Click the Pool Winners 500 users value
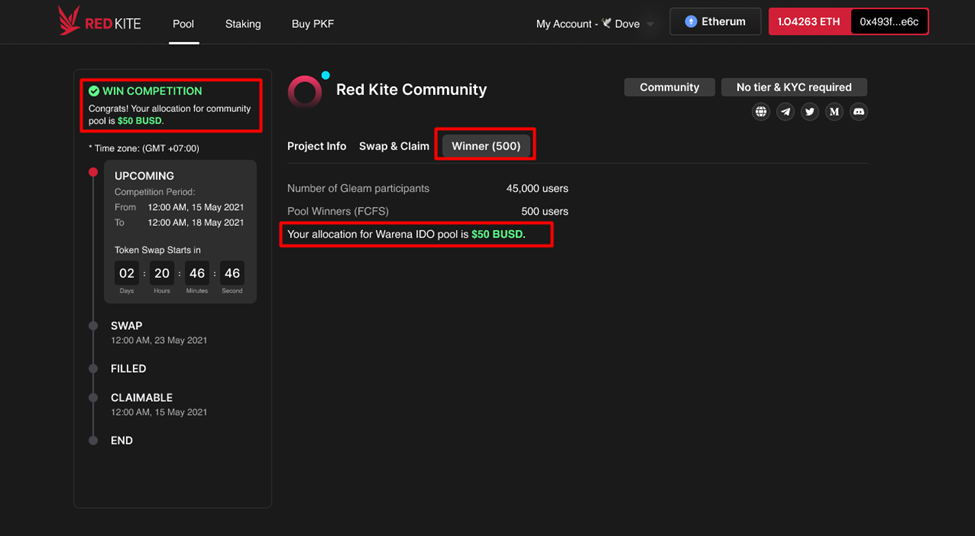This screenshot has width=975, height=536. click(x=545, y=211)
